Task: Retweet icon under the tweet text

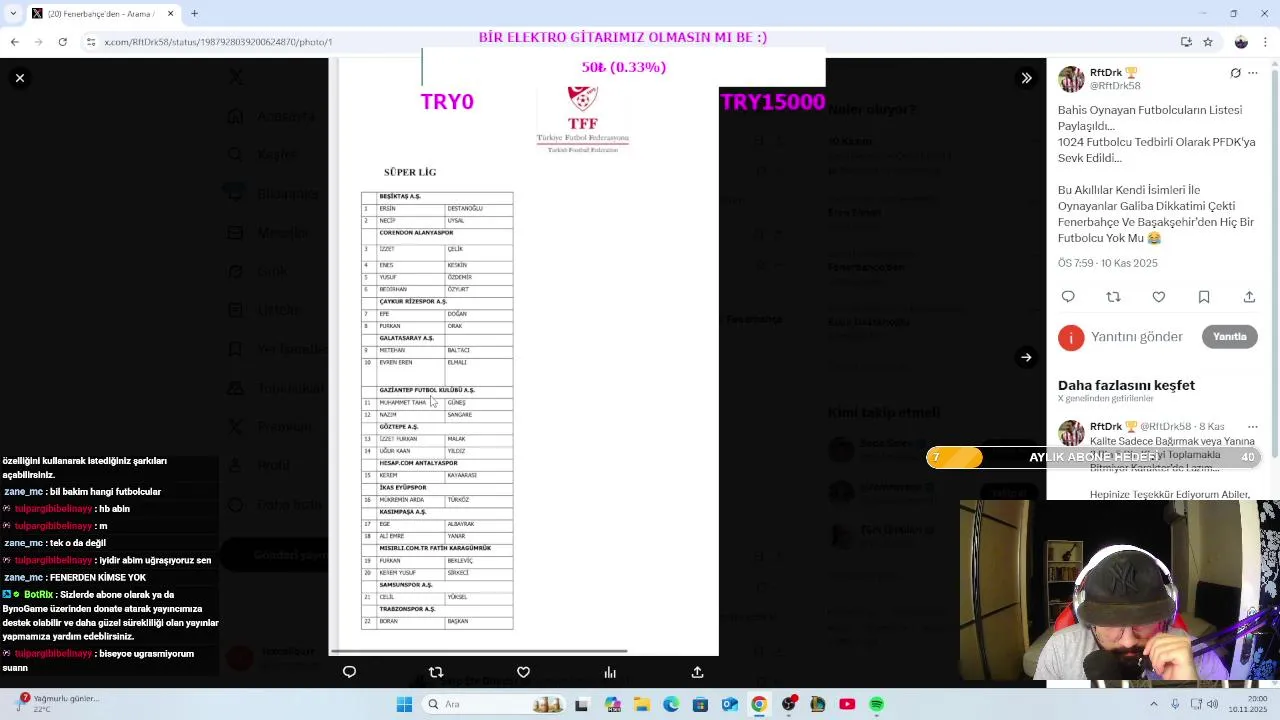Action: tap(1113, 297)
